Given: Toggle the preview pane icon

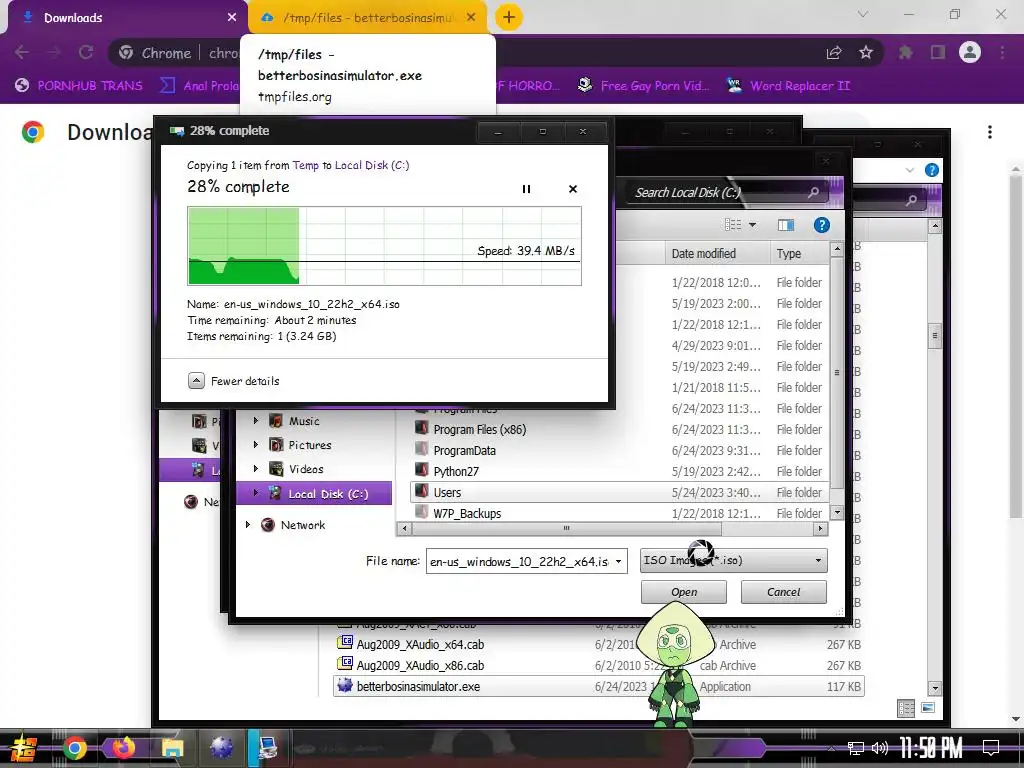Looking at the screenshot, I should [x=786, y=225].
